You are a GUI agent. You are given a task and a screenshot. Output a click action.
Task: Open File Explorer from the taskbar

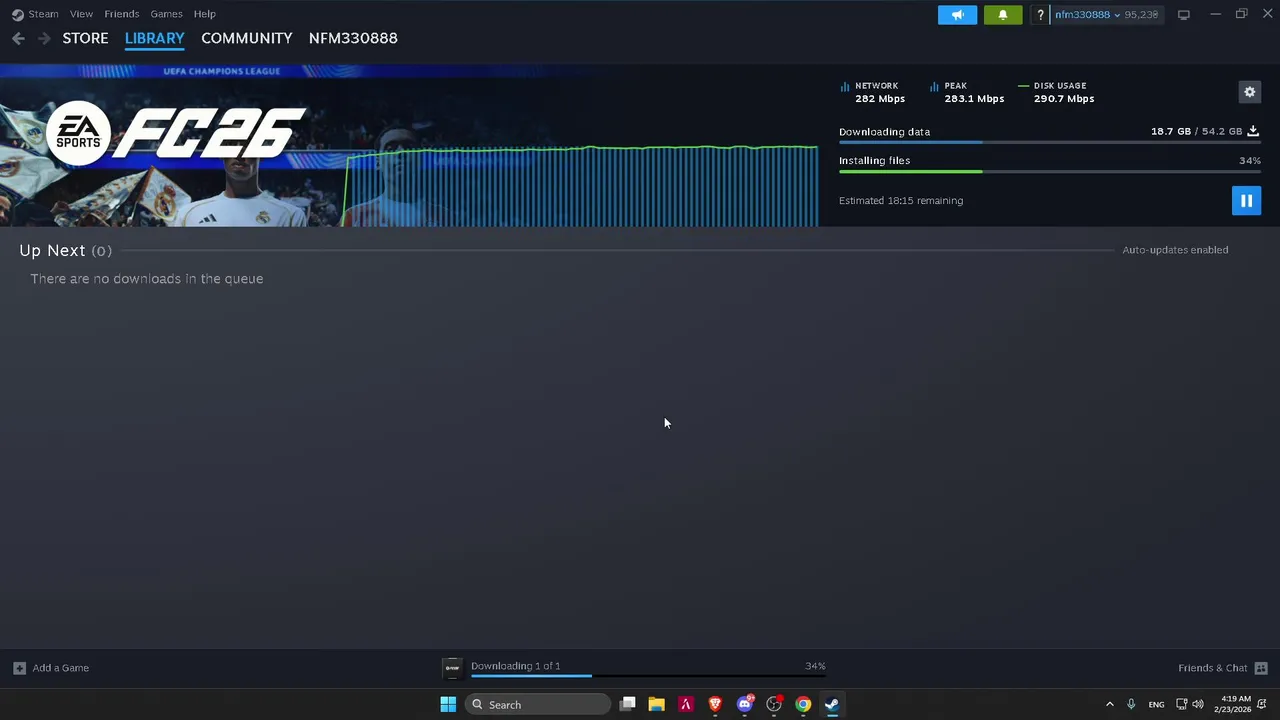656,704
